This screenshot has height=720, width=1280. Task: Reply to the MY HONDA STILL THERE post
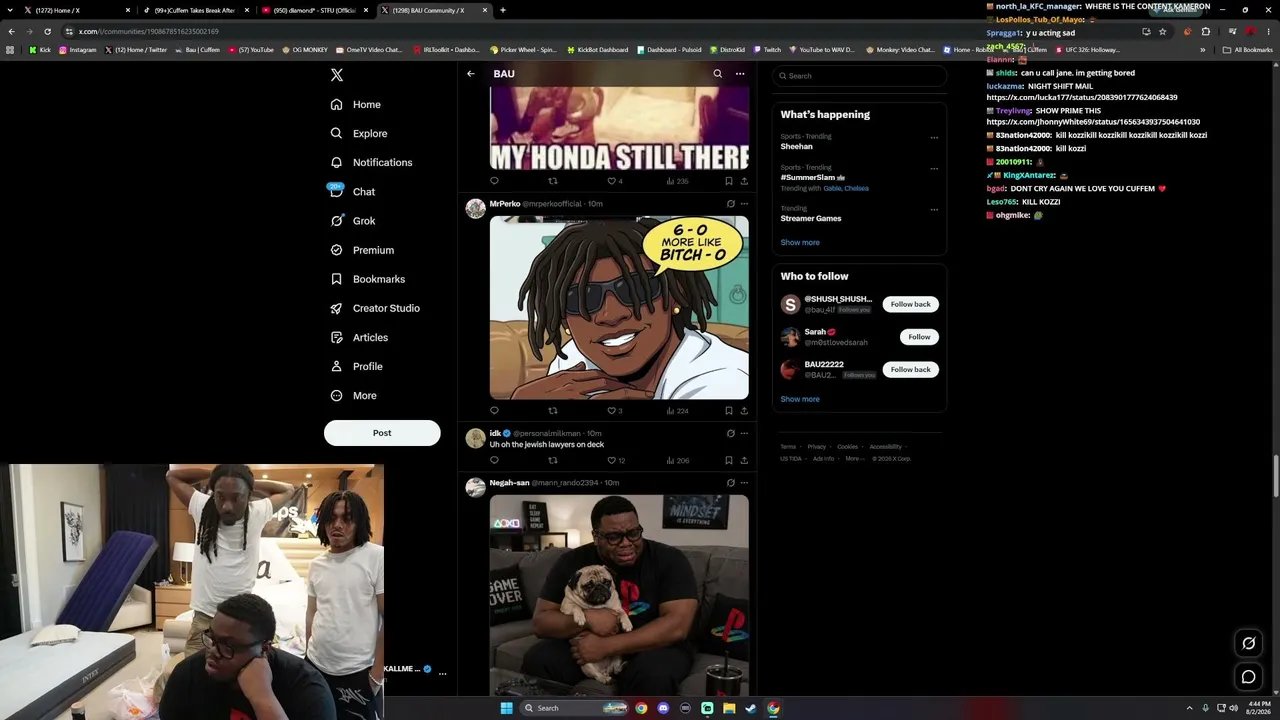(x=494, y=181)
